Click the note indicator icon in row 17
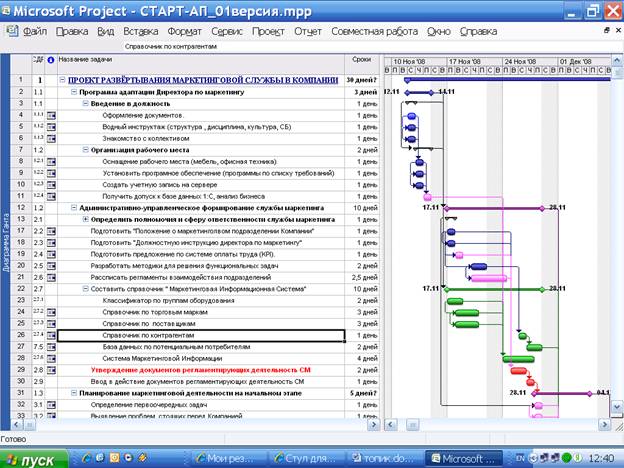Image resolution: width=624 pixels, height=468 pixels. (x=51, y=231)
